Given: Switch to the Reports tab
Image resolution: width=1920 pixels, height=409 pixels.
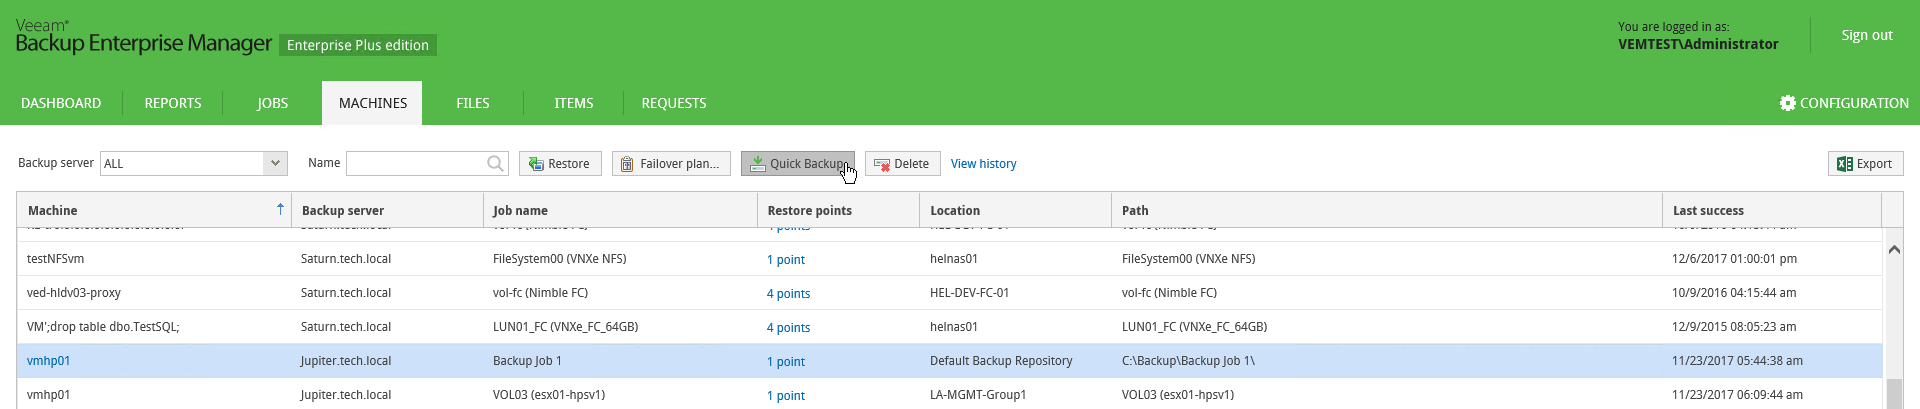Looking at the screenshot, I should pos(173,103).
